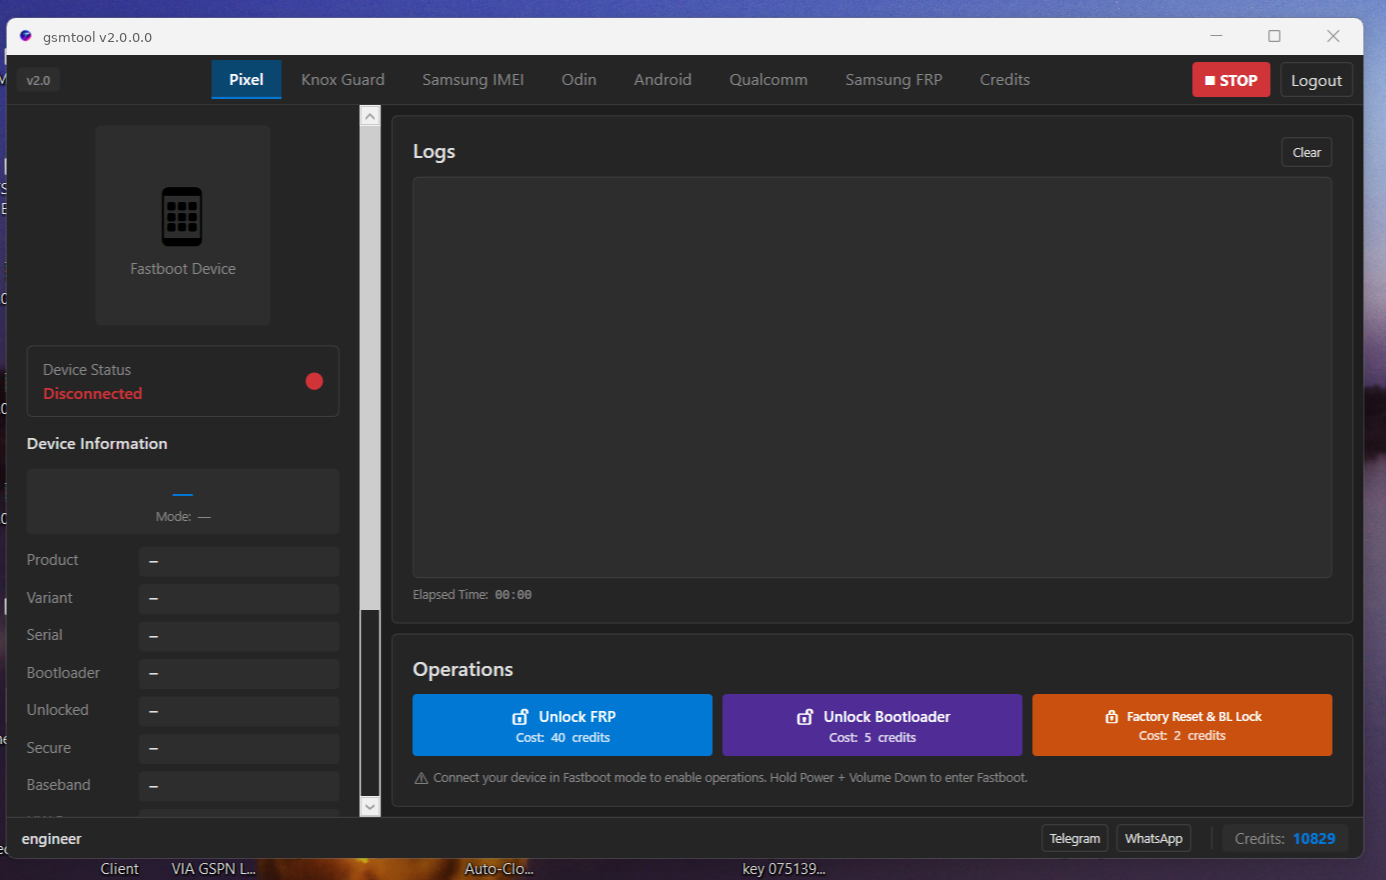Click the Baseband value field
Image resolution: width=1386 pixels, height=880 pixels.
239,786
